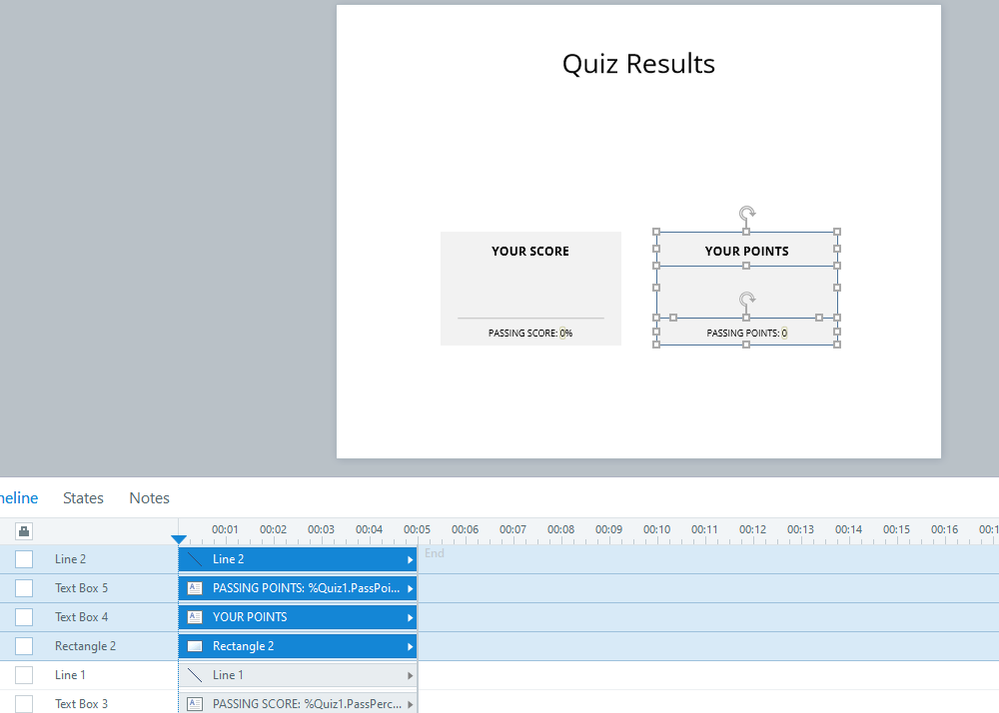
Task: Click the Line 1 diagonal line icon
Action: 195,675
